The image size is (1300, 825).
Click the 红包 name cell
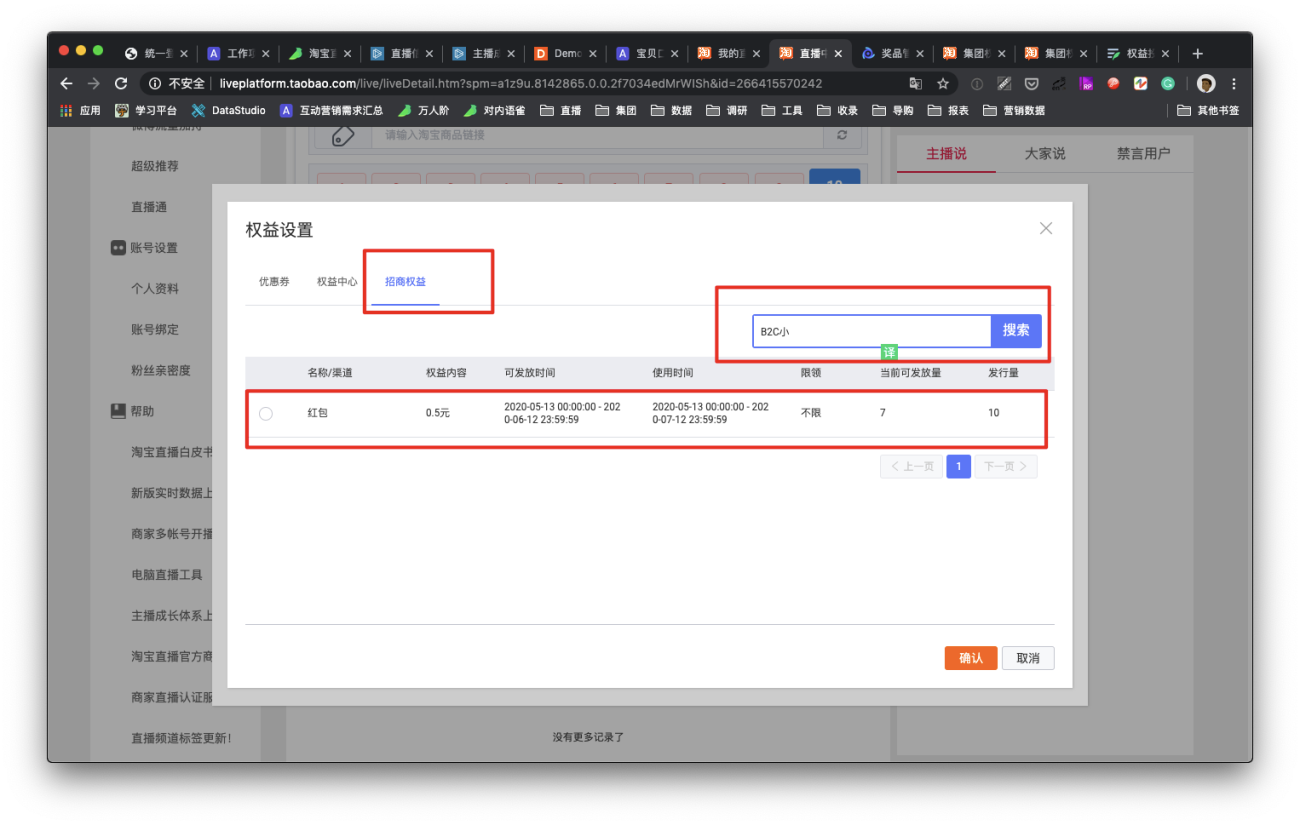pos(318,413)
